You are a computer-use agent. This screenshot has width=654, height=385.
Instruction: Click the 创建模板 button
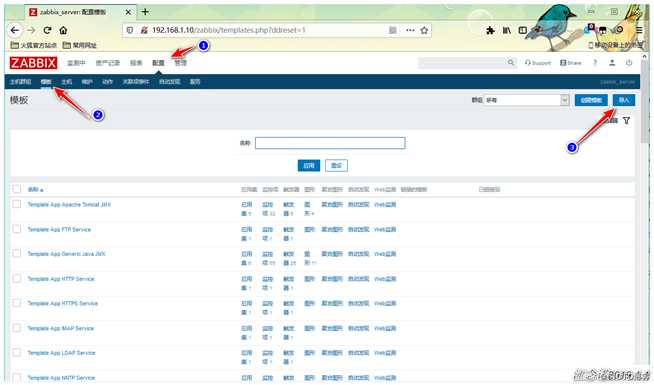click(x=591, y=100)
